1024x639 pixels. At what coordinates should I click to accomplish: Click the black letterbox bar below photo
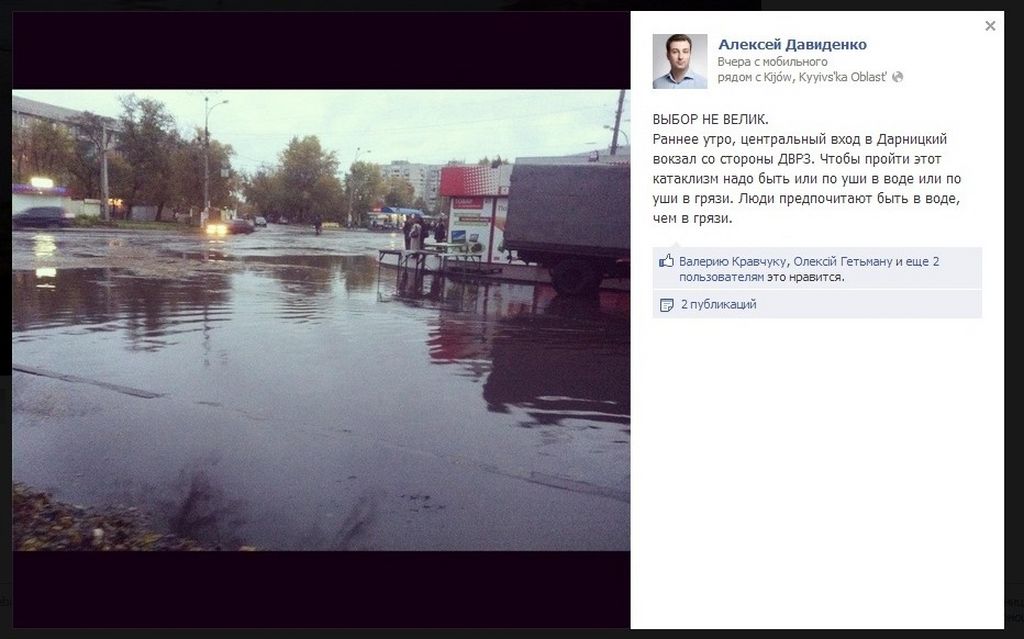(321, 589)
